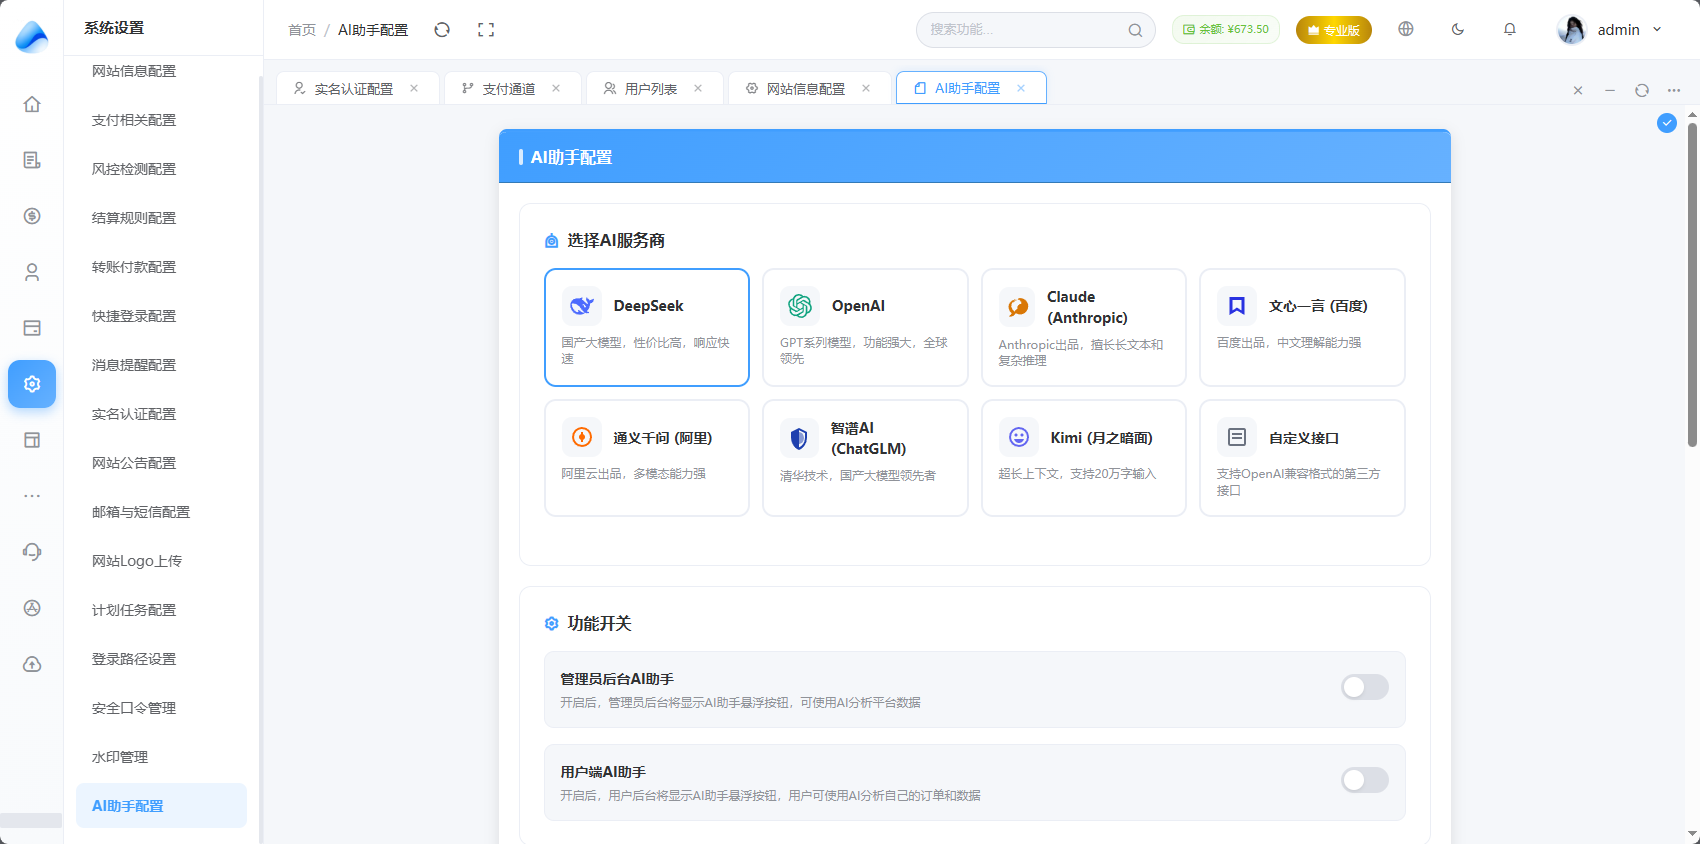Click the 余额 ¥673.50 balance badge
Screen dimensions: 1700x844
pos(1226,30)
